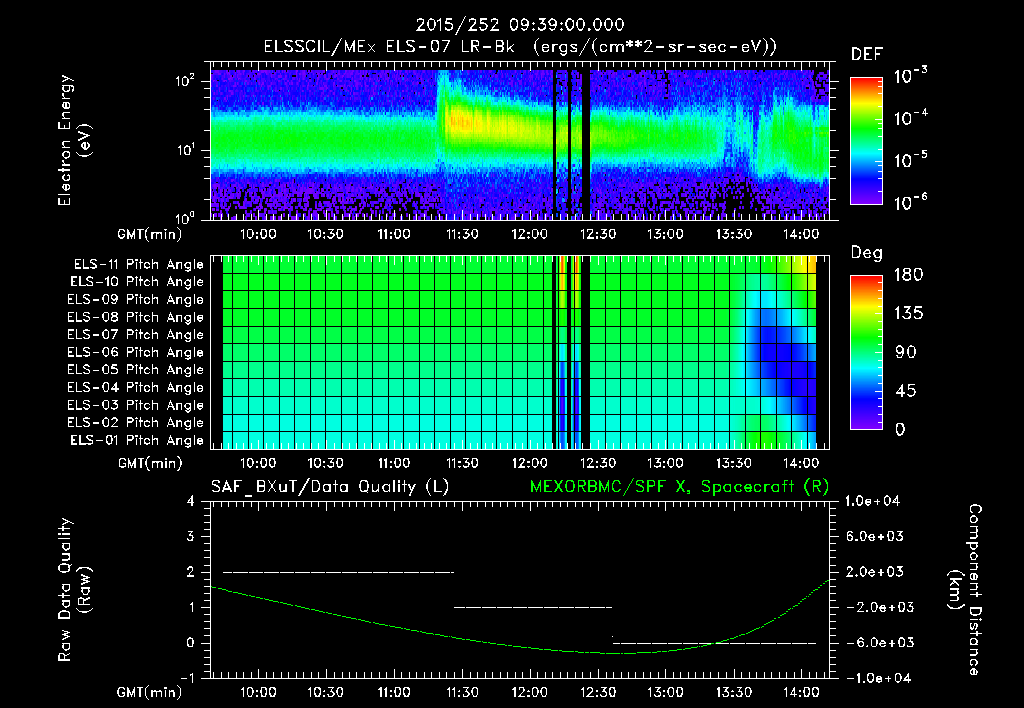
Task: Select the ELS-08 Pitch Angle row label
Action: 136,317
